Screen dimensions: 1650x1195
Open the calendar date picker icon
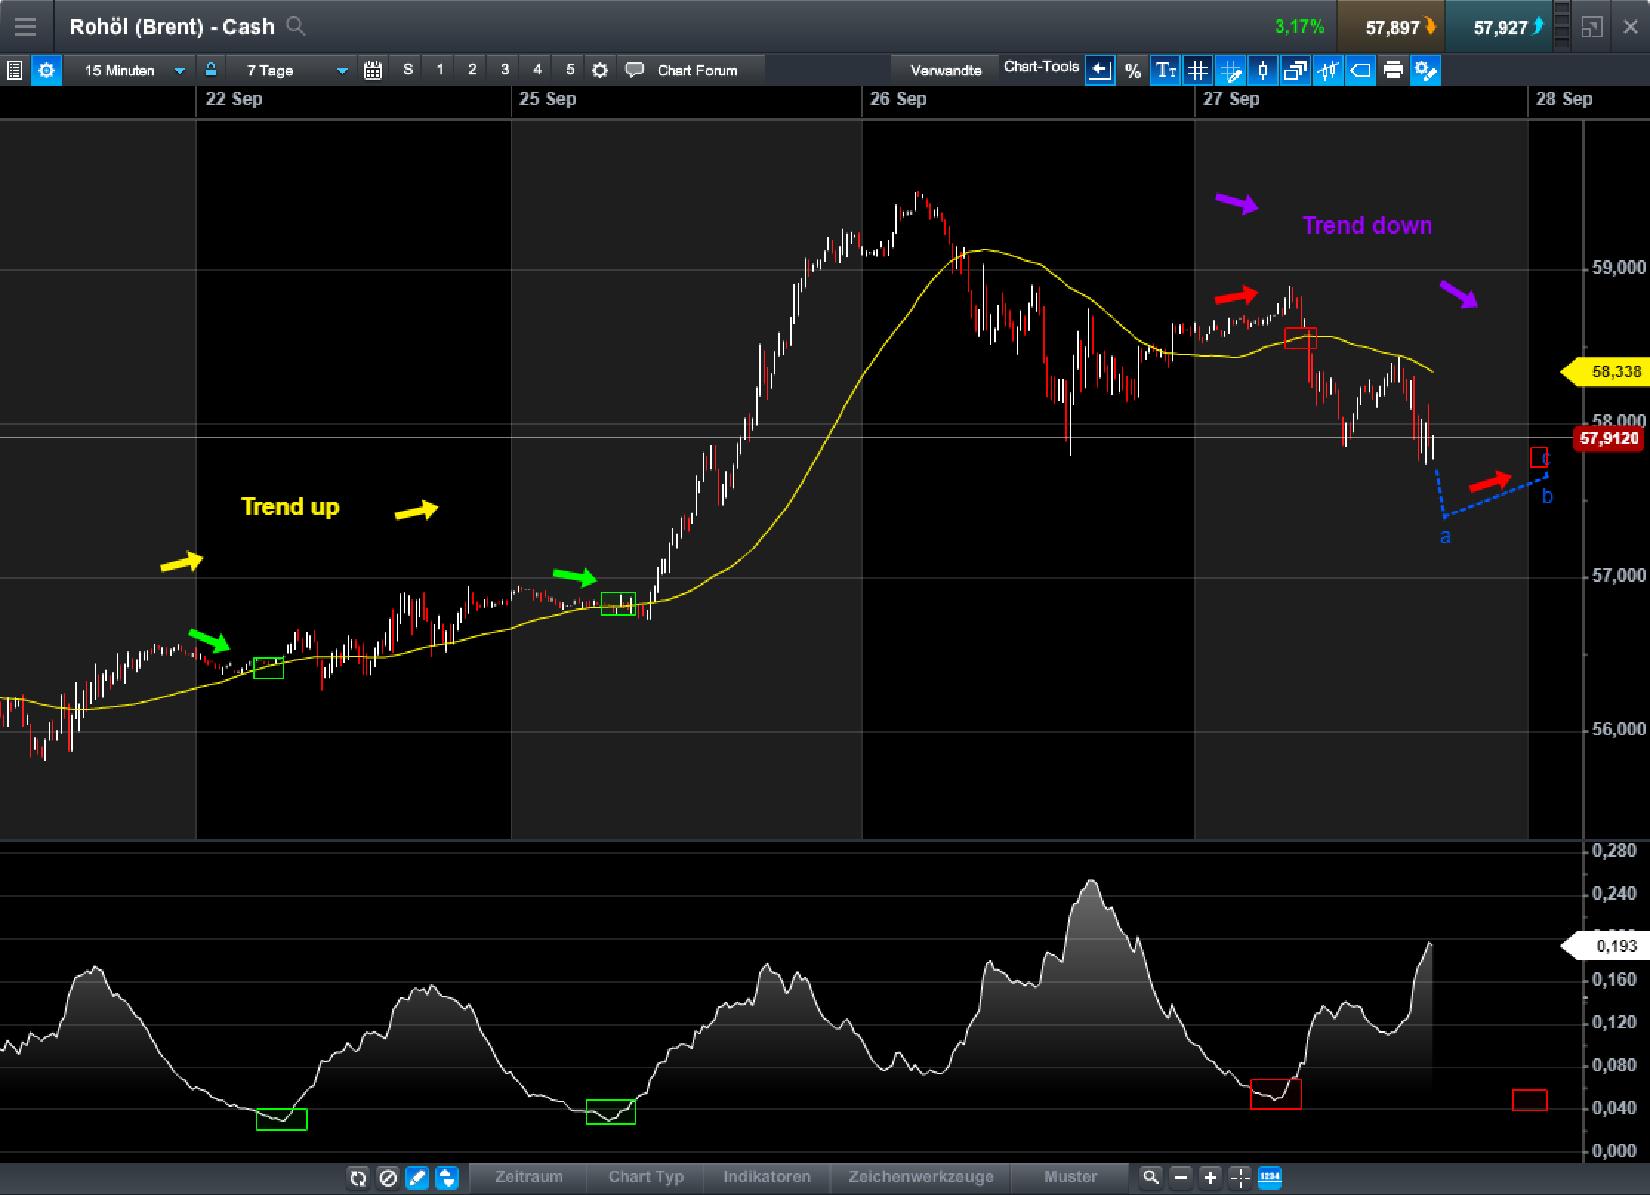(372, 70)
